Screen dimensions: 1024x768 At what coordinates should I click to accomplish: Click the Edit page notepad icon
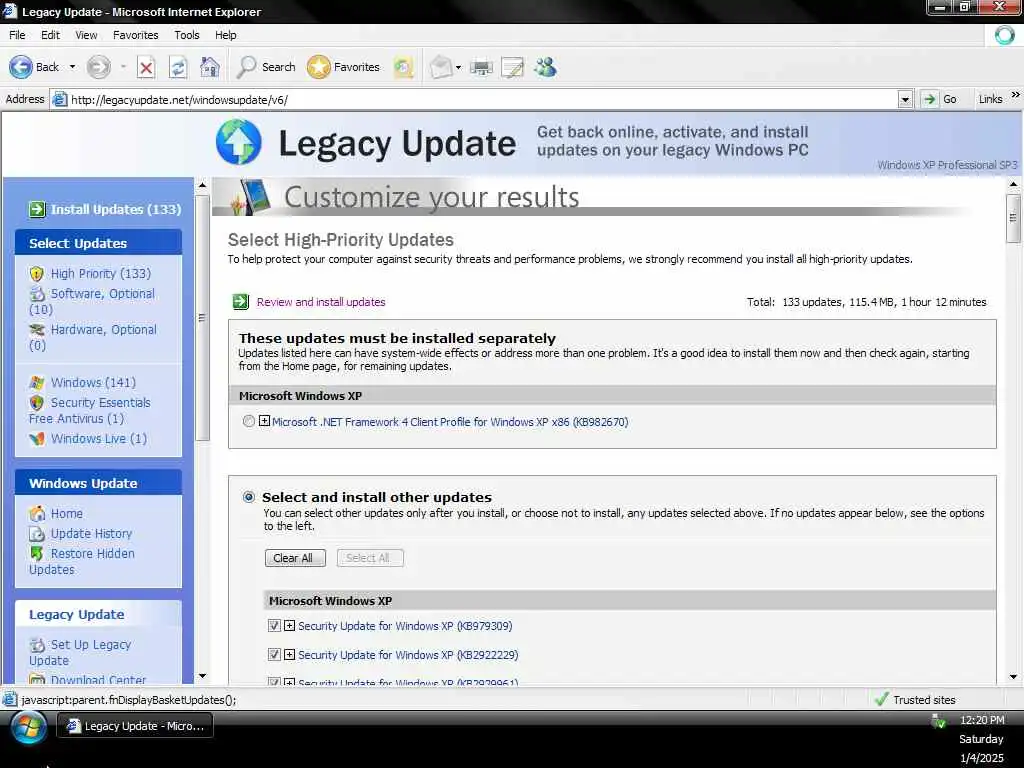tap(513, 67)
